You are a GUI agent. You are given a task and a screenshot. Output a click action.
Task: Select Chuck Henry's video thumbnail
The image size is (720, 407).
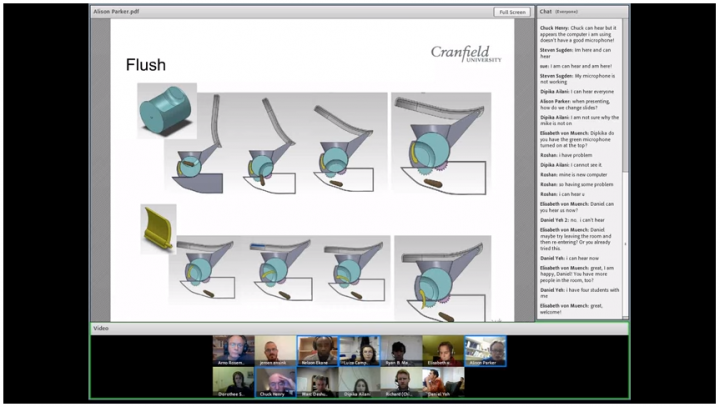pos(275,382)
